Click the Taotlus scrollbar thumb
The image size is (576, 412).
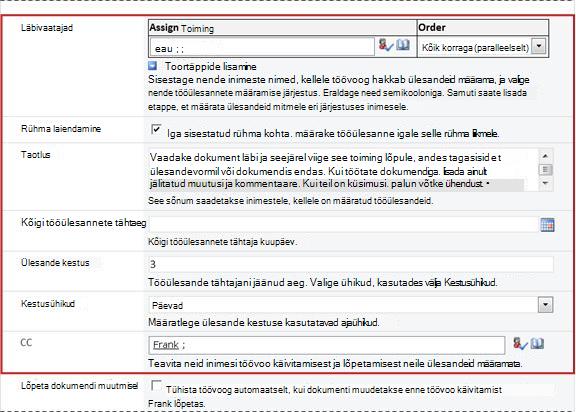pos(546,170)
